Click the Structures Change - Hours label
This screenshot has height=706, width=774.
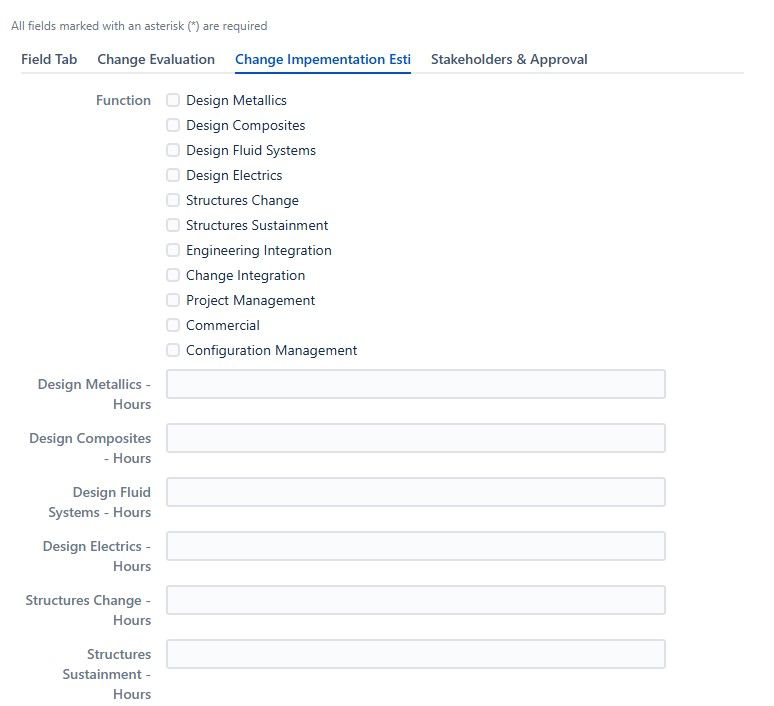click(x=88, y=610)
